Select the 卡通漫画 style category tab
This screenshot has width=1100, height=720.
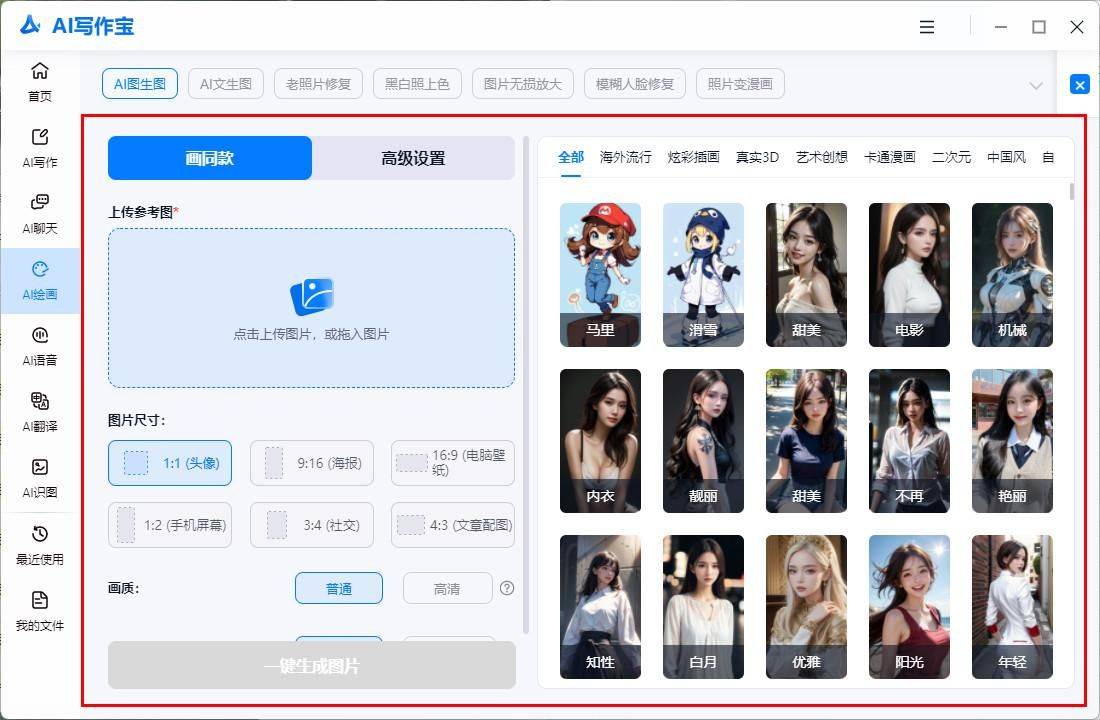pos(889,157)
